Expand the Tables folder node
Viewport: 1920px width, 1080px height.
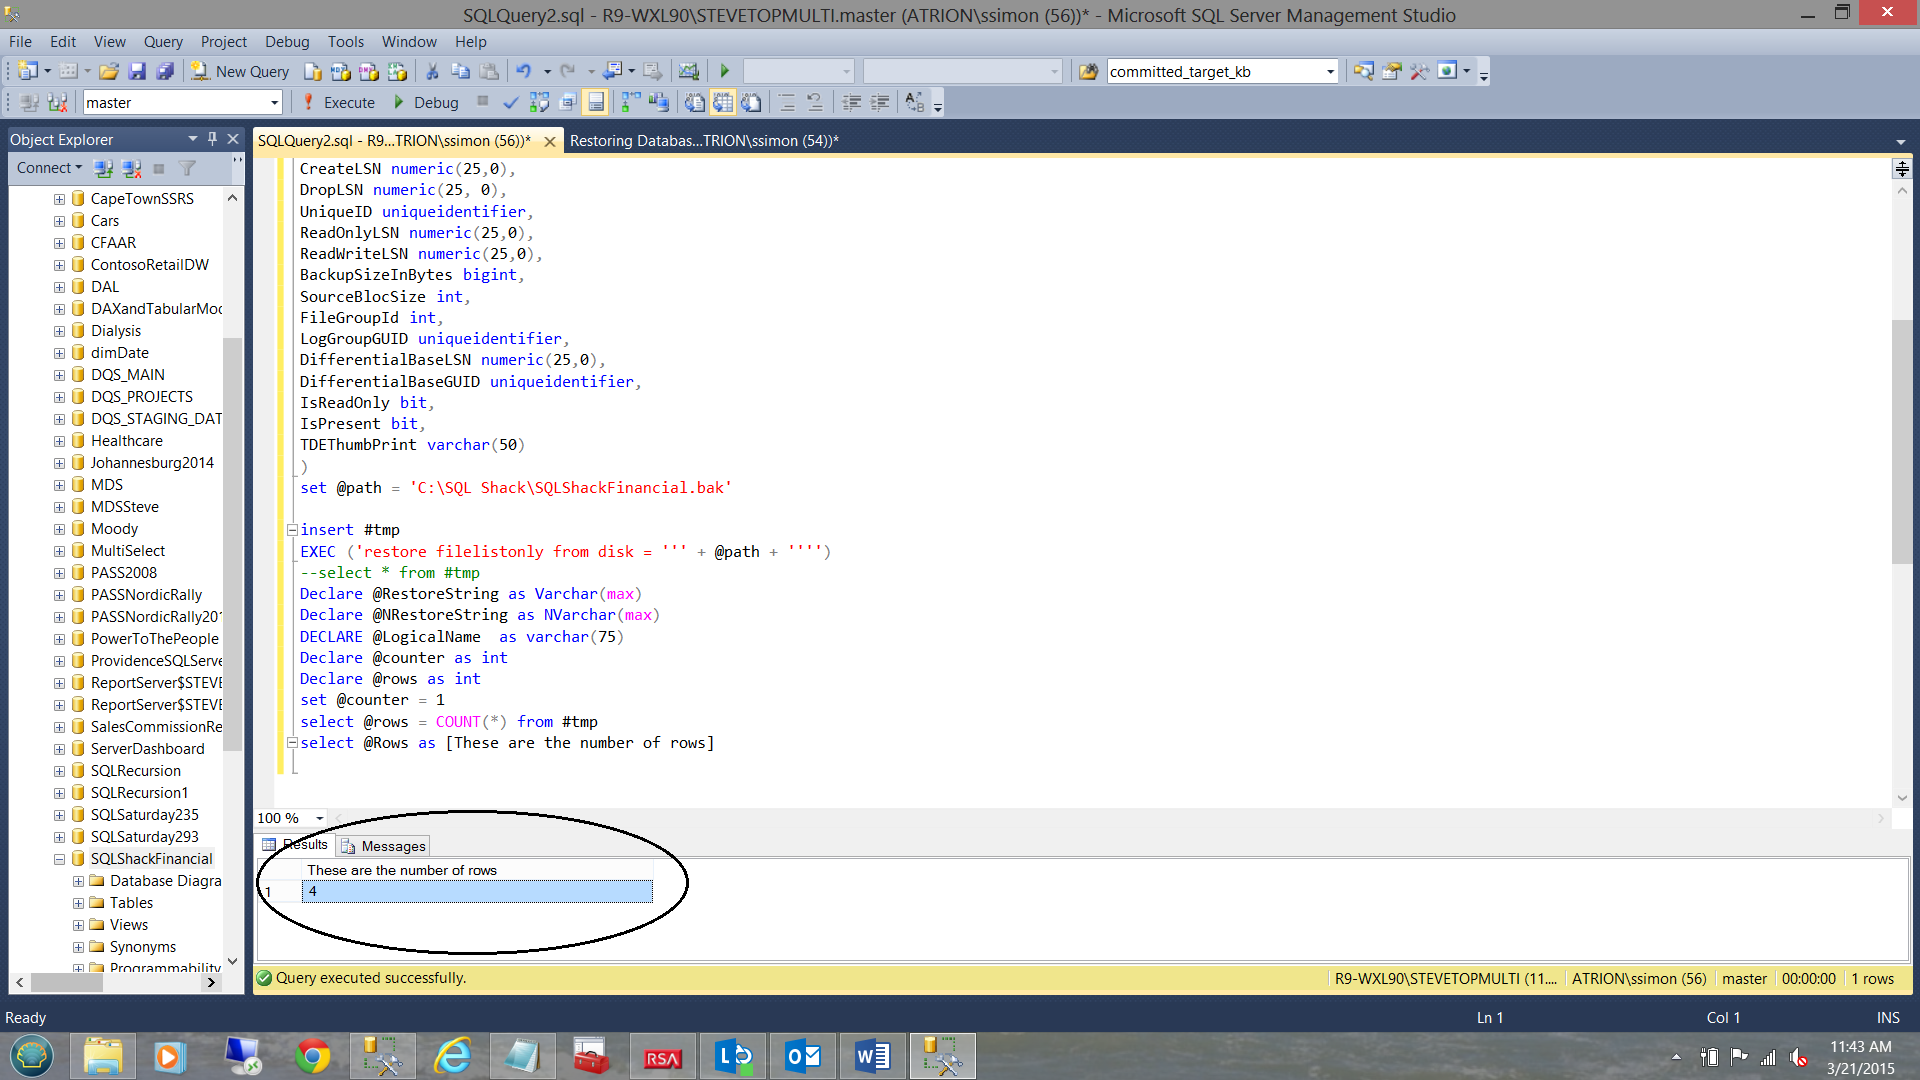[x=78, y=903]
